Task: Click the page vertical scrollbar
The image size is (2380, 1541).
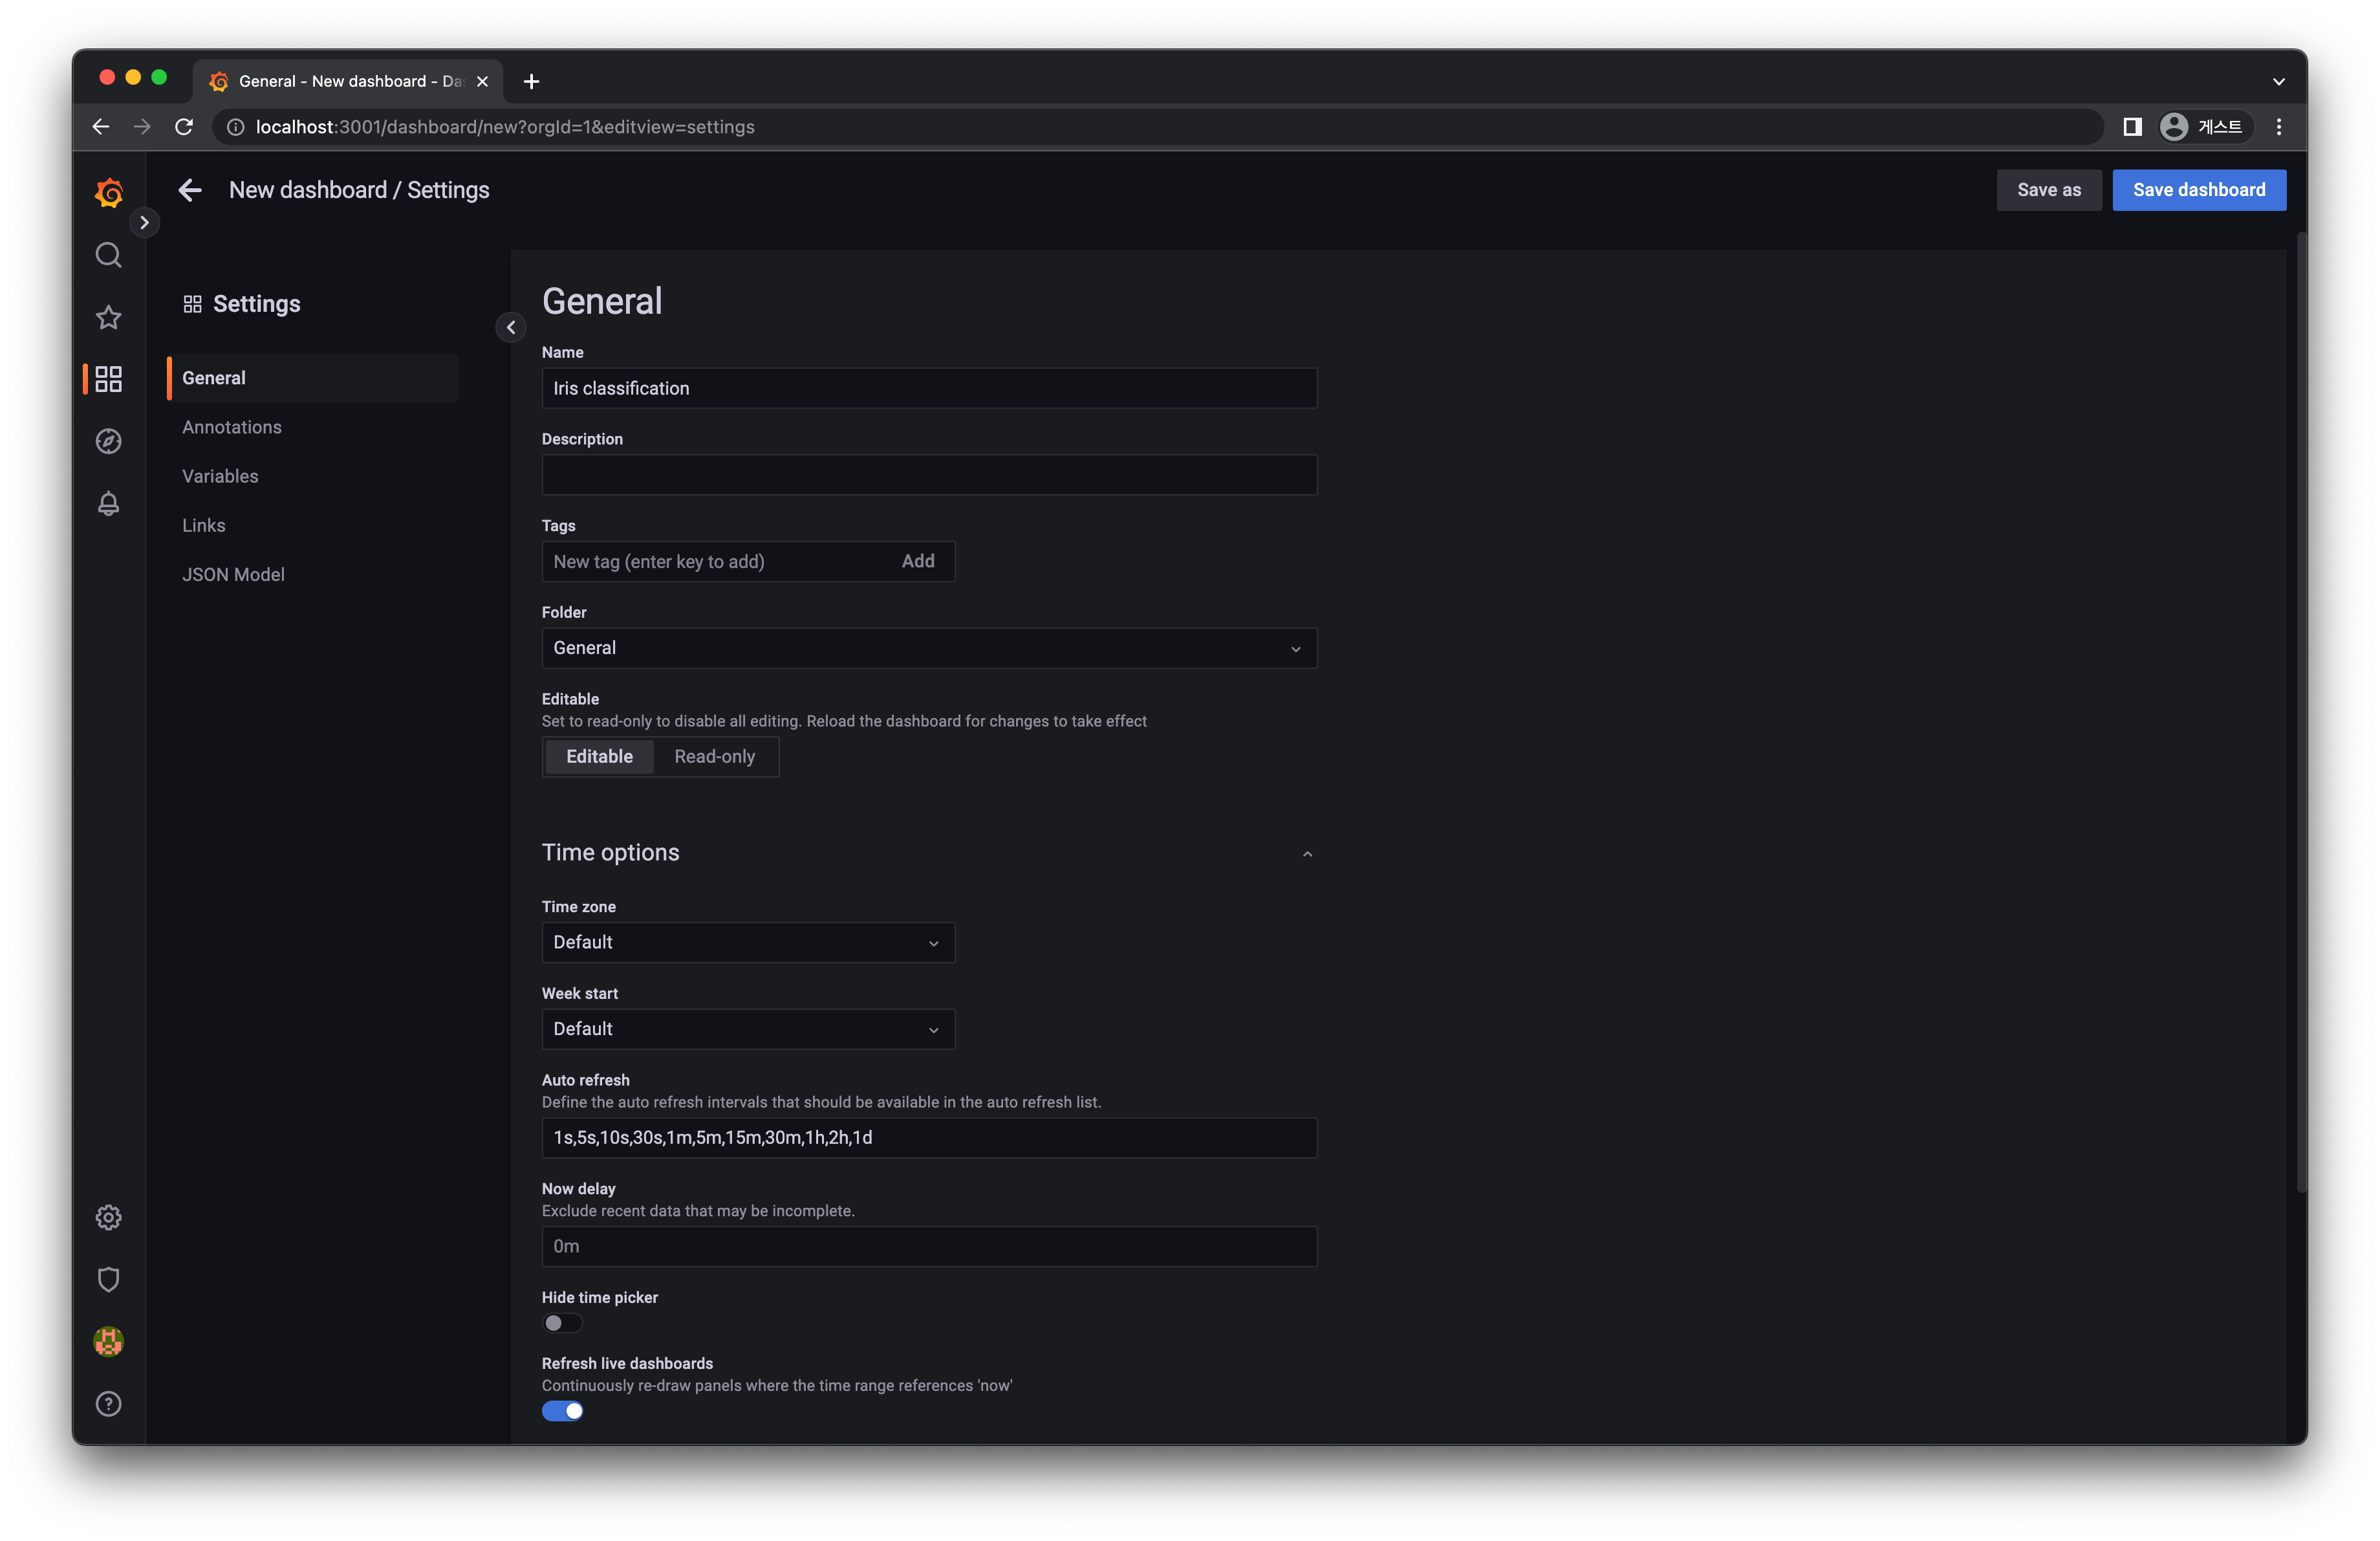Action: coord(2301,712)
